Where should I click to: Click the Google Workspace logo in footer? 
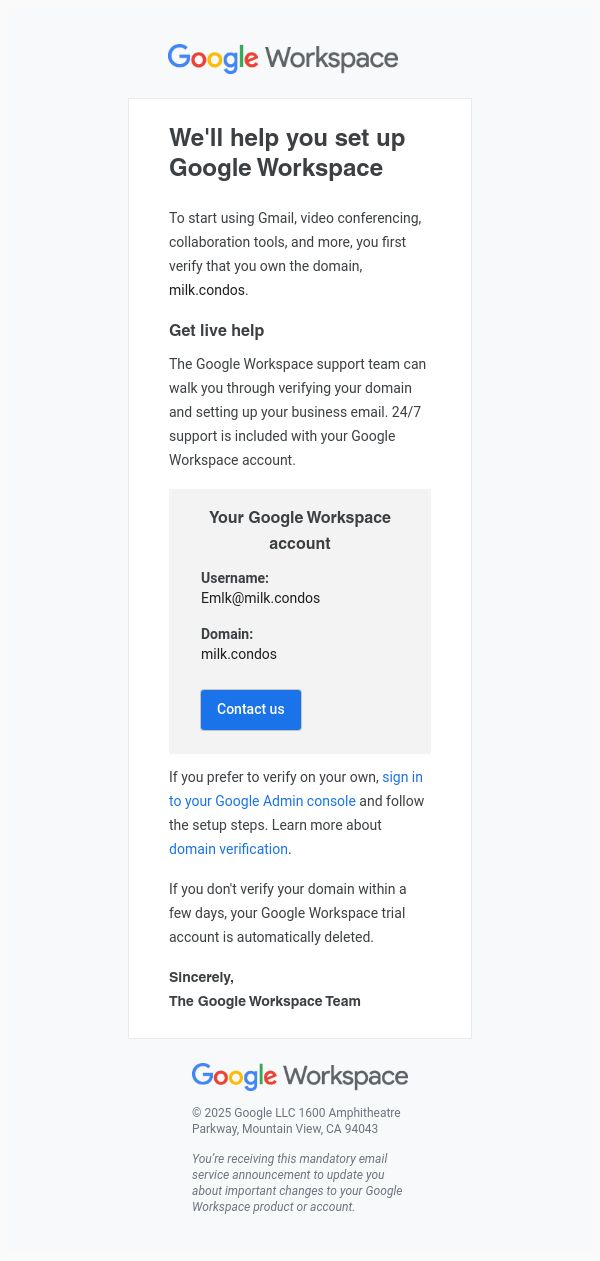tap(300, 1076)
